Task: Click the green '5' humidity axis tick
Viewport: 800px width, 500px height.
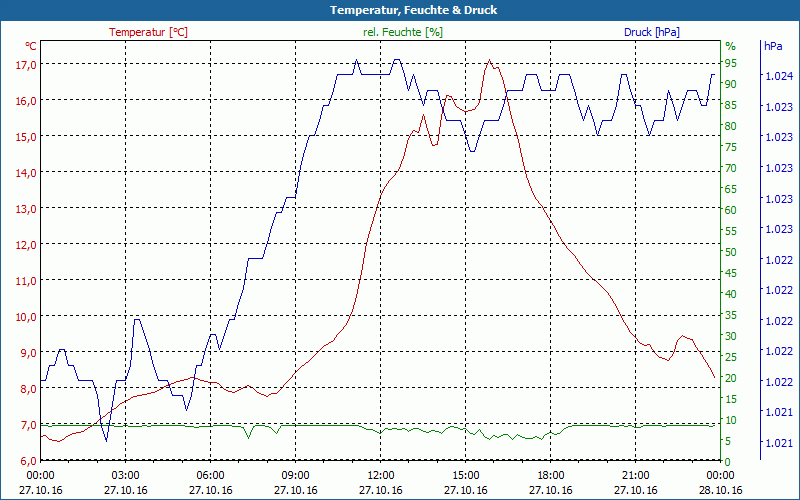Action: point(729,441)
